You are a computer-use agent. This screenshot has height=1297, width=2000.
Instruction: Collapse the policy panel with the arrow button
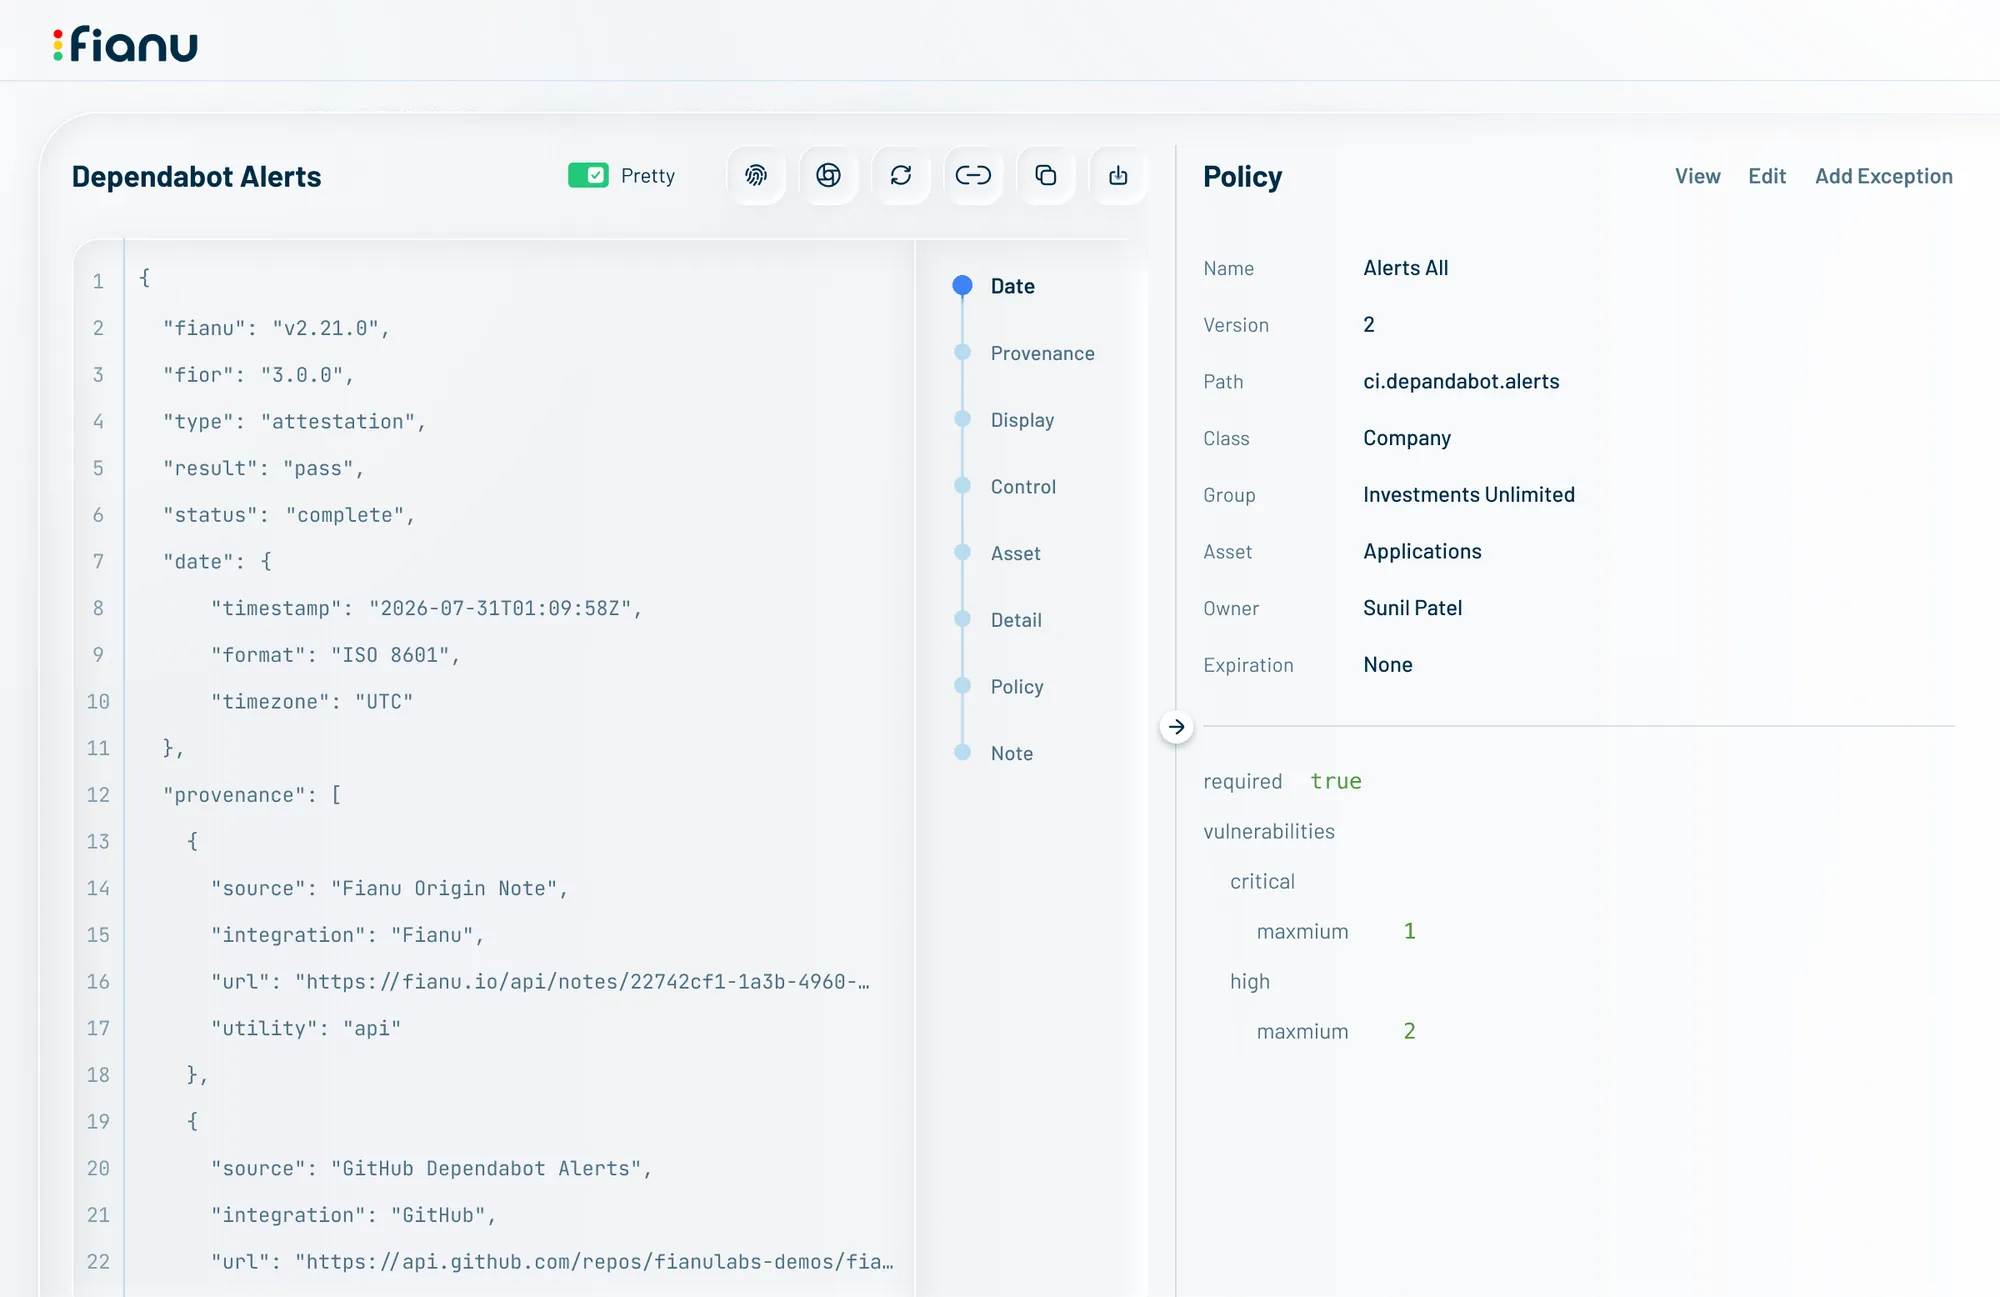pyautogui.click(x=1177, y=727)
